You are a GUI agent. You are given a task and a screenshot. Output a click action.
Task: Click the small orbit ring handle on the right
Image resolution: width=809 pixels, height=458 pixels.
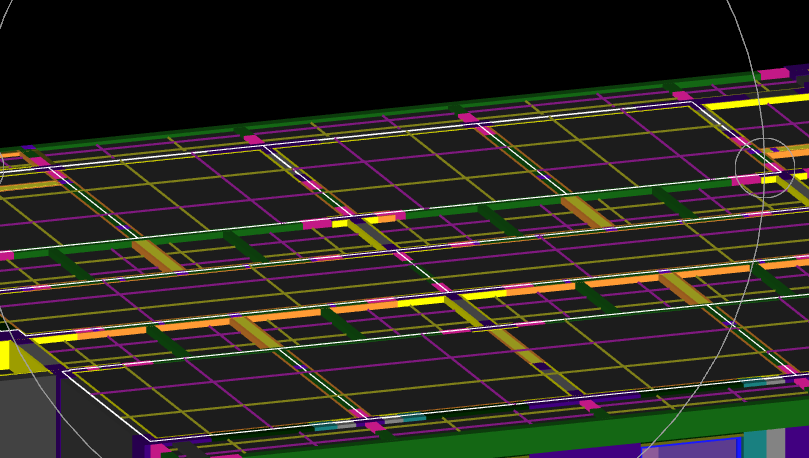765,168
